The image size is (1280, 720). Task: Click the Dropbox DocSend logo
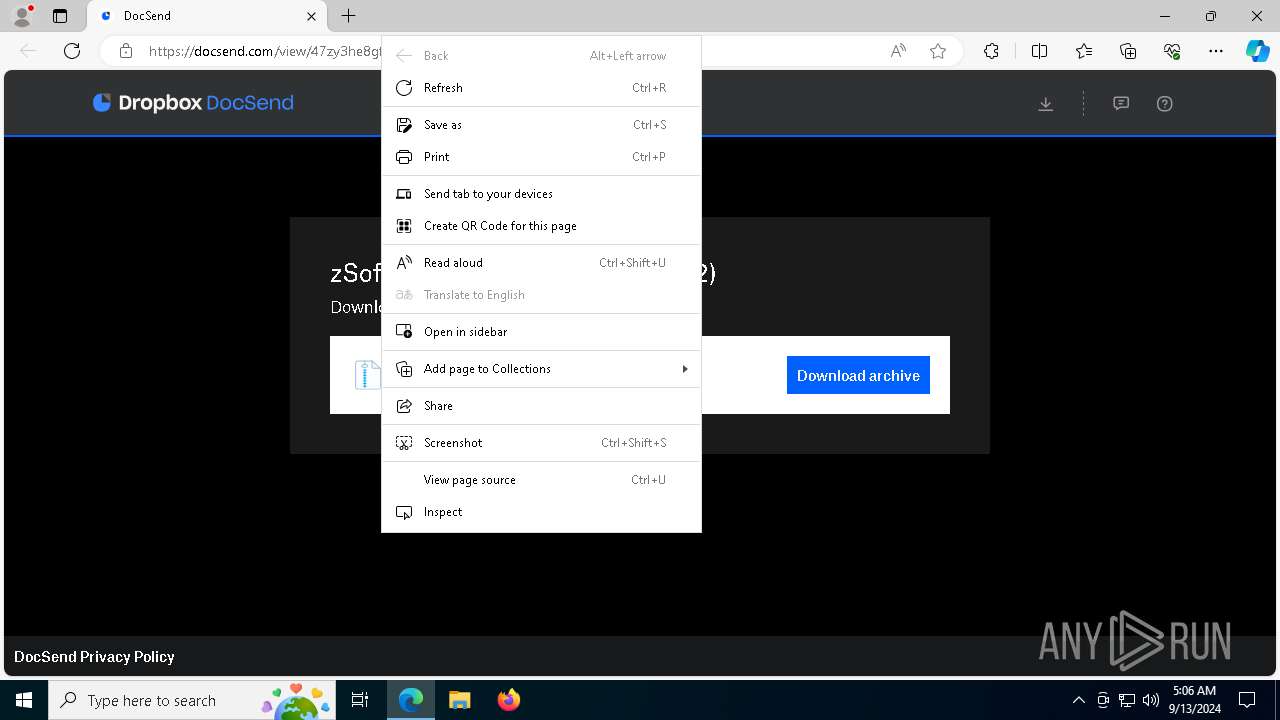tap(193, 103)
